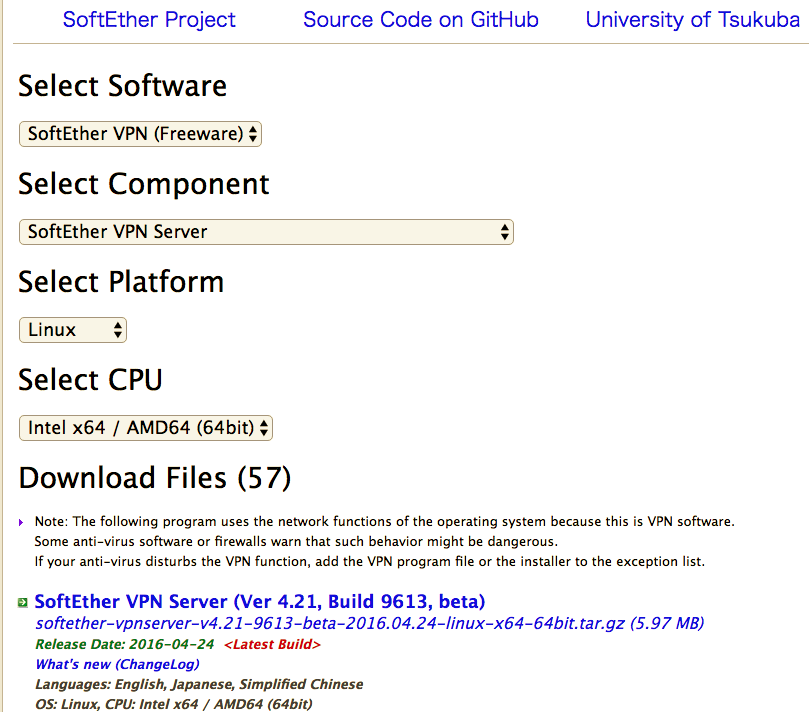The image size is (809, 712).
Task: Click the green Release Date 2016-04-24 text
Action: pyautogui.click(x=124, y=644)
